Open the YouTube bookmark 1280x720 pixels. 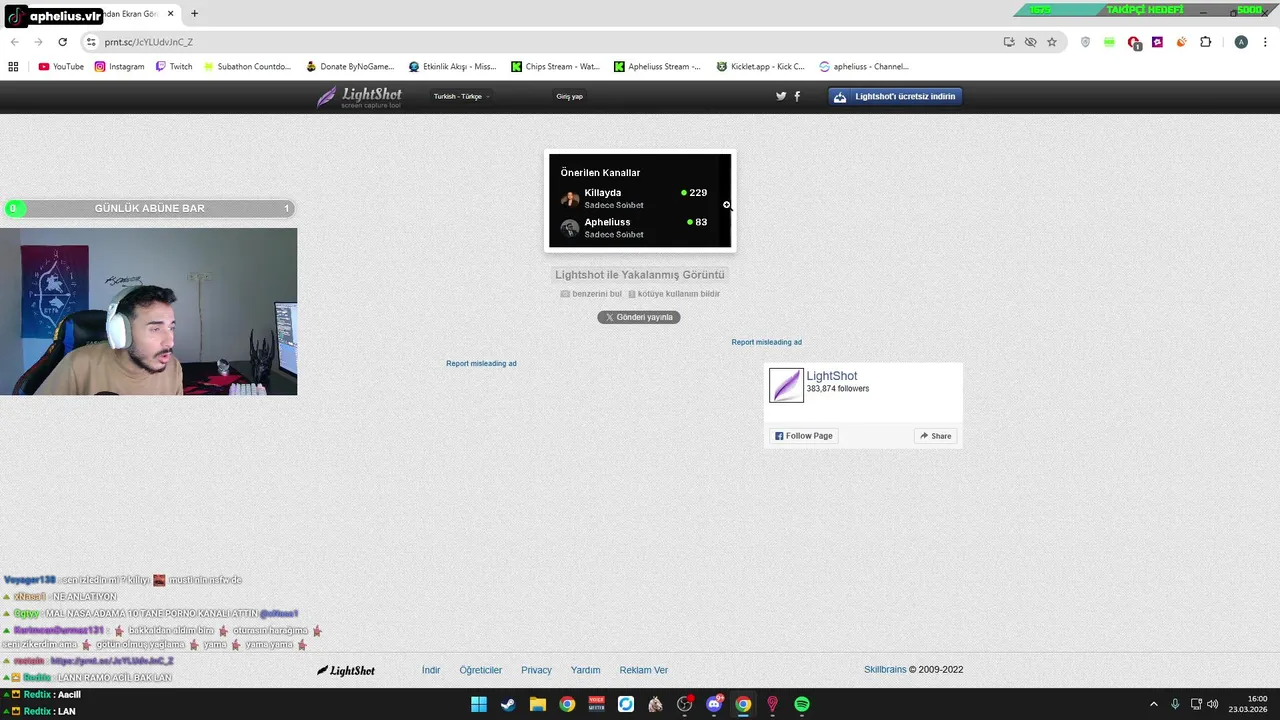[x=61, y=67]
